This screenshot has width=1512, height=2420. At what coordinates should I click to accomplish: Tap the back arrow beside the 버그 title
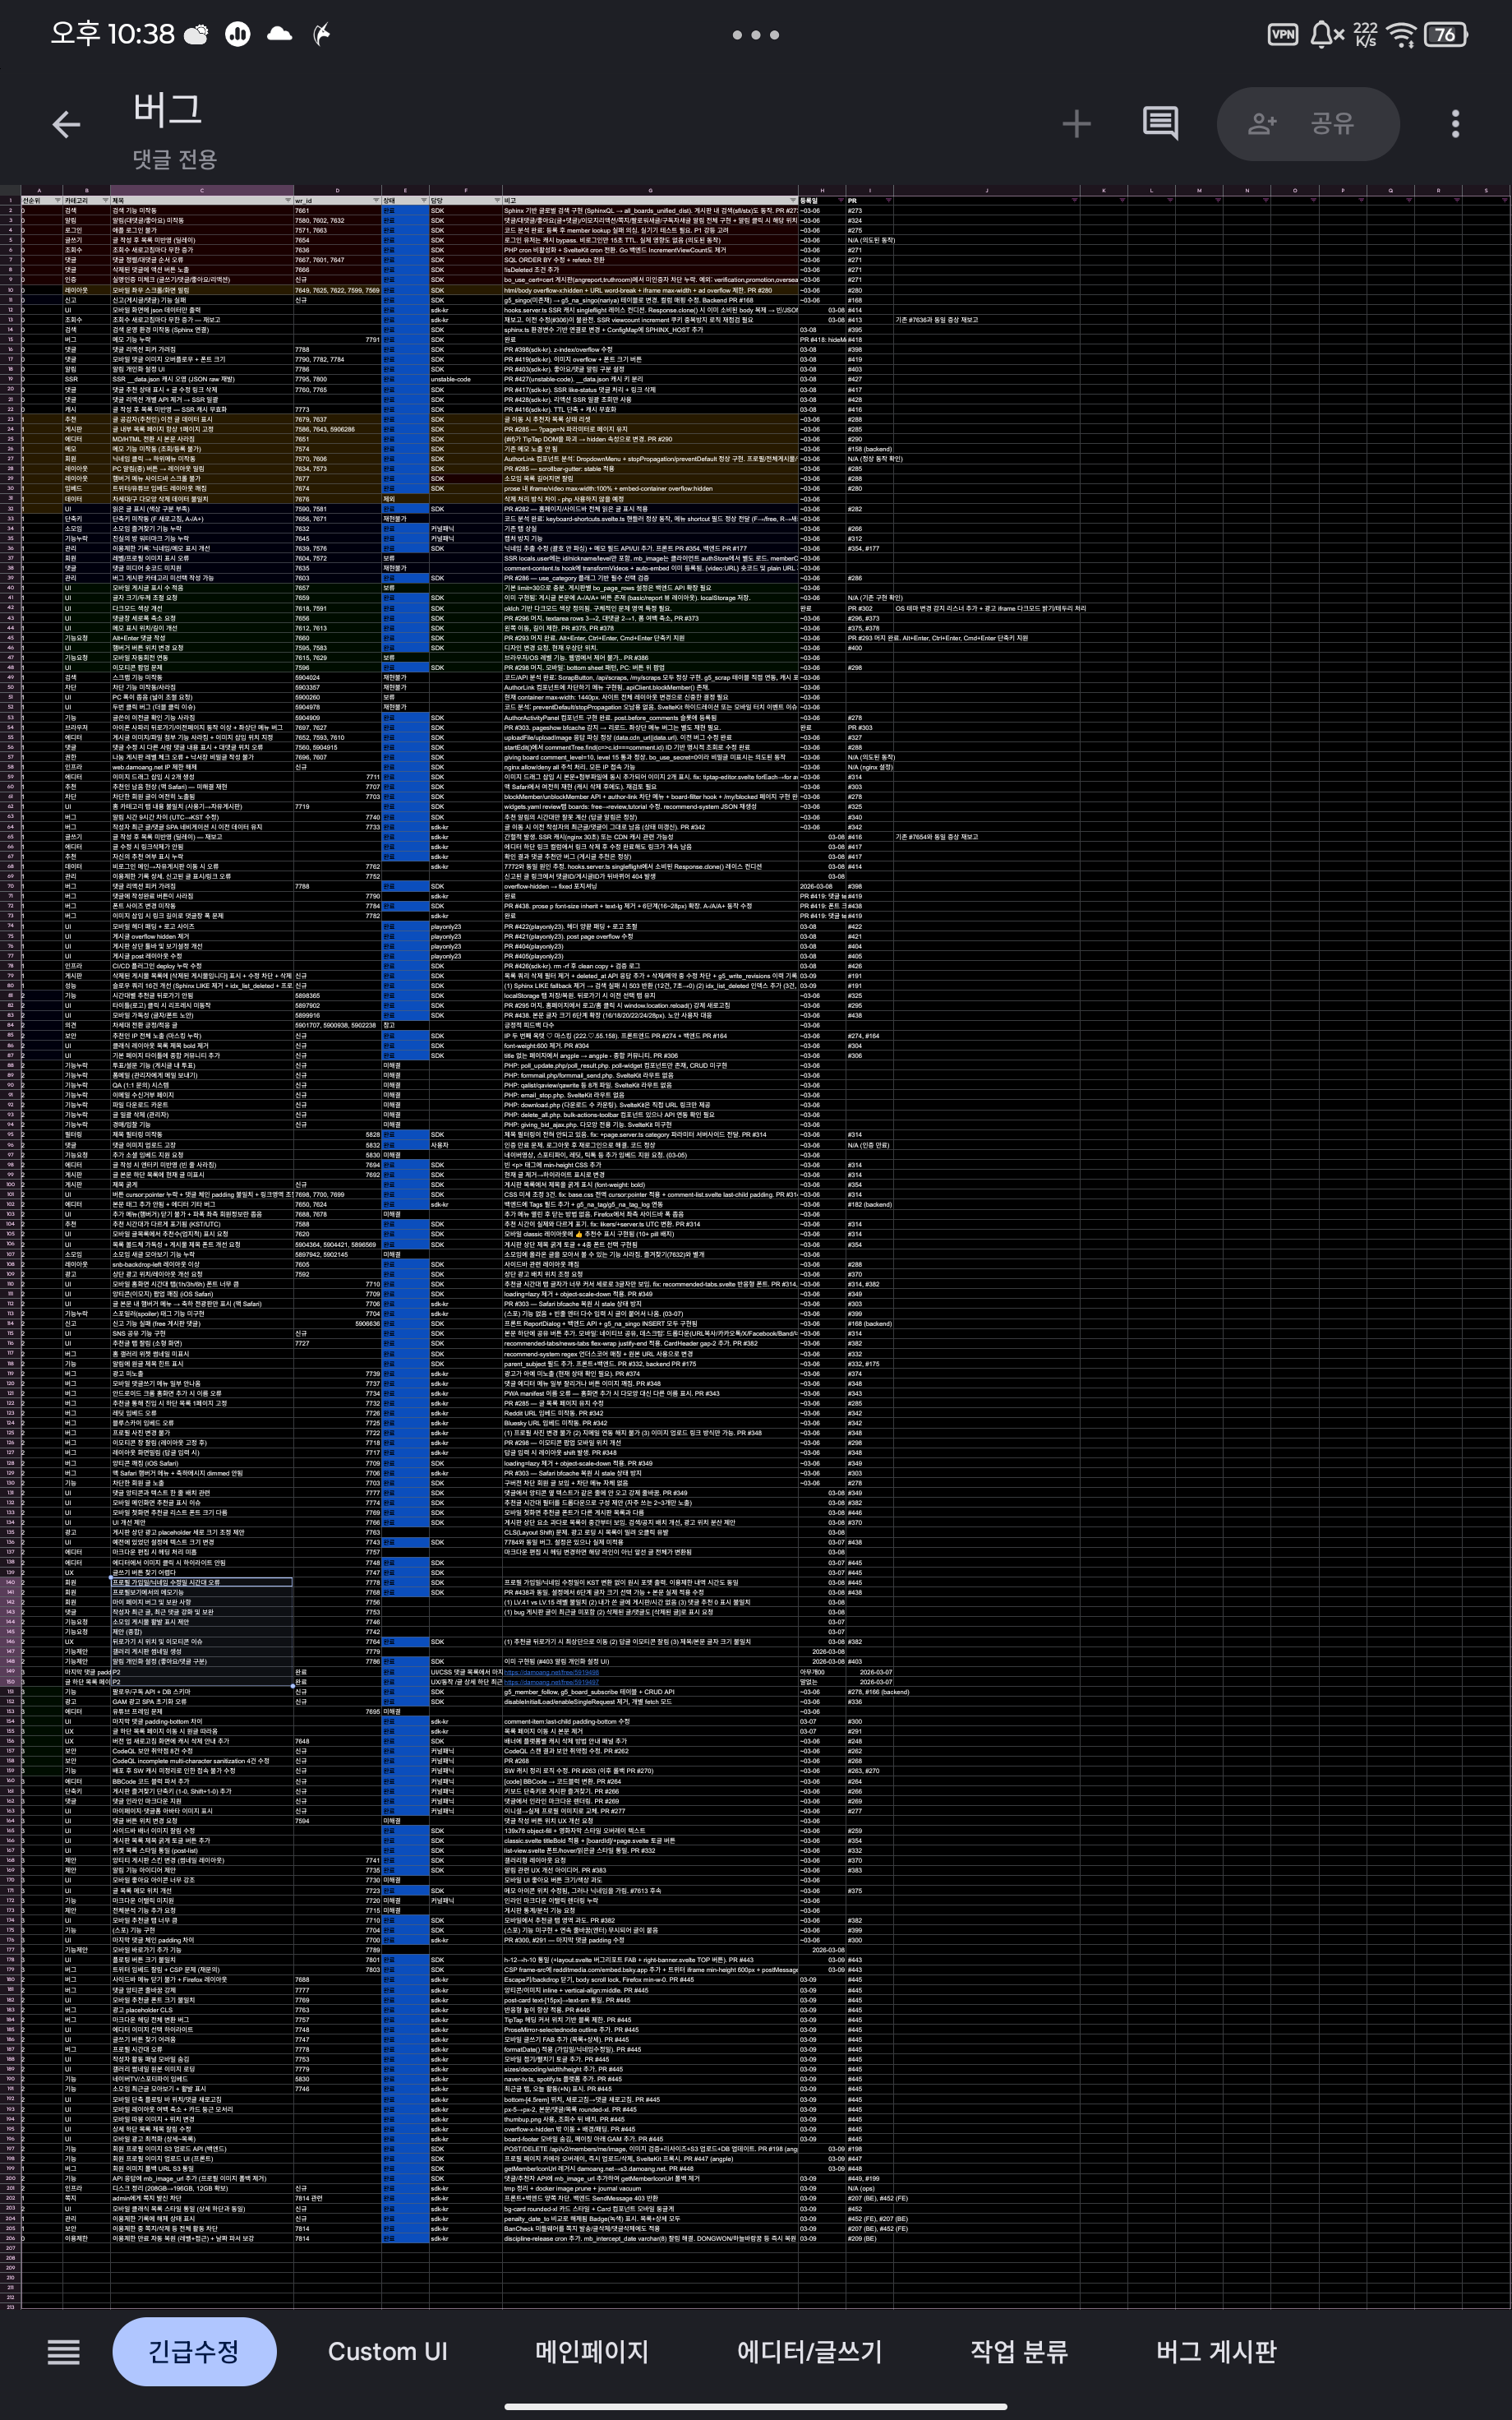[66, 124]
